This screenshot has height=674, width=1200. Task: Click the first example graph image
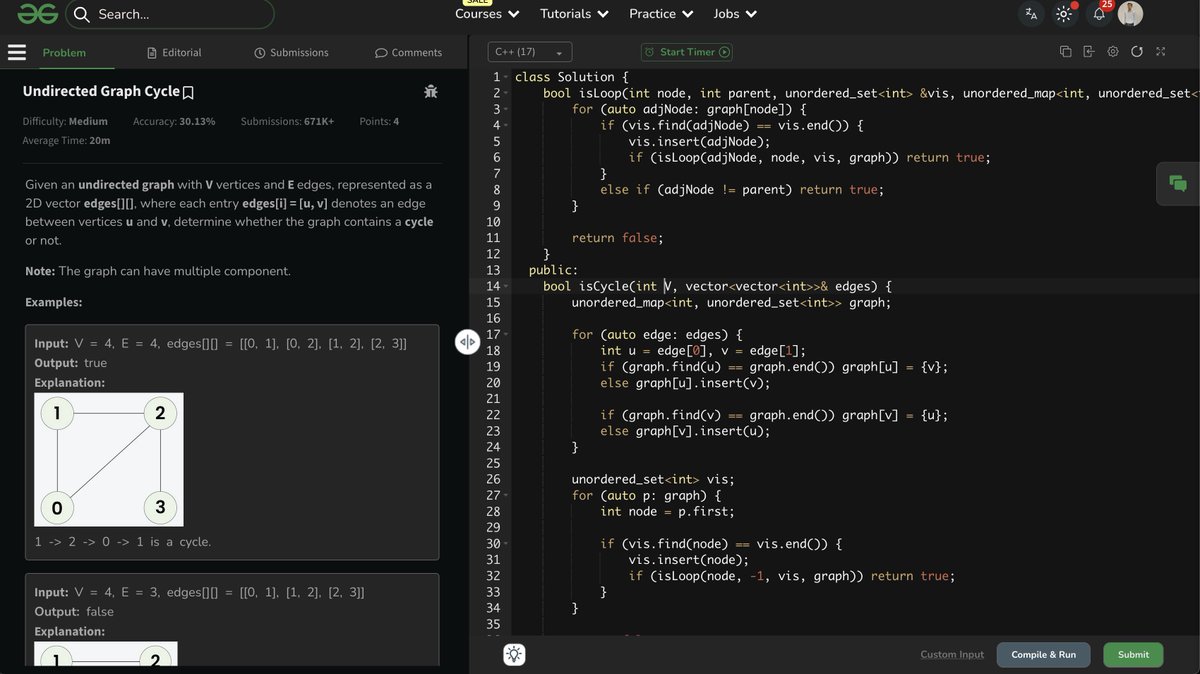click(109, 459)
